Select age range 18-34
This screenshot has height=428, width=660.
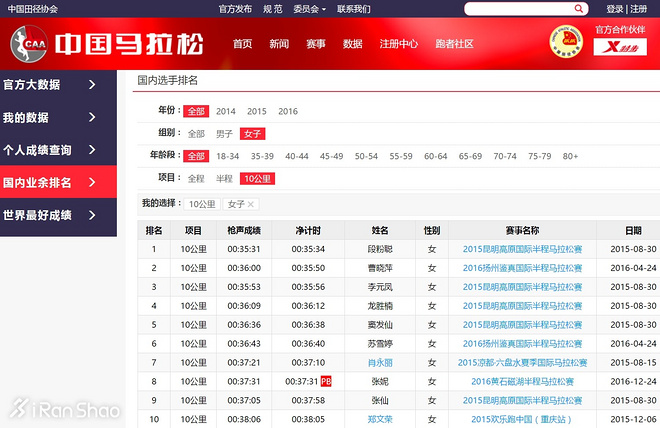tap(228, 156)
